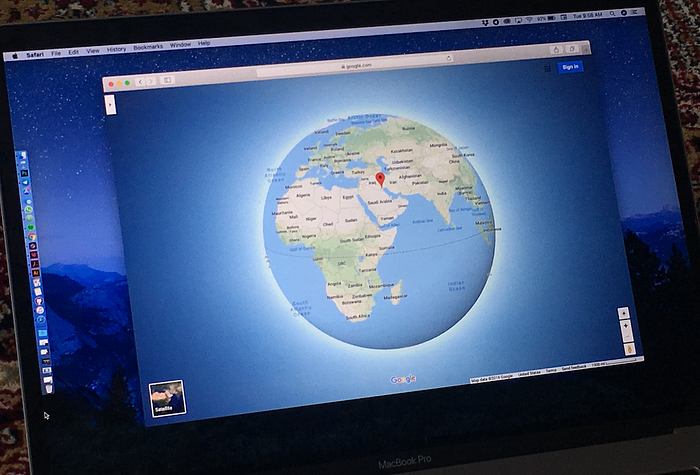Open the History menu
The image size is (700, 475).
[x=116, y=49]
